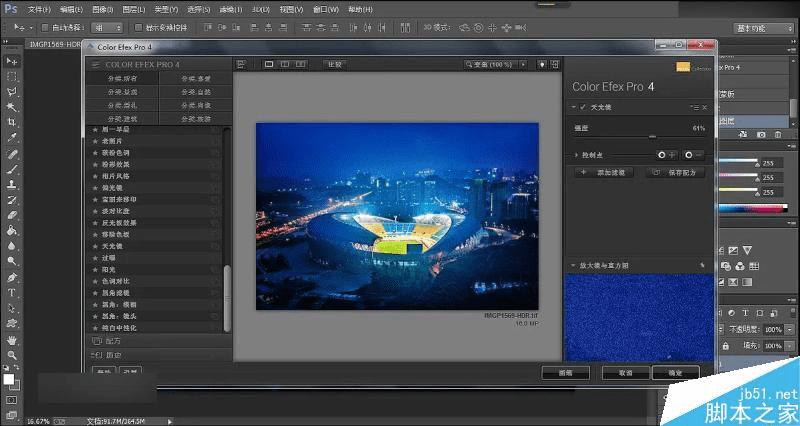Image resolution: width=800 pixels, height=426 pixels.
Task: Open the 基本功能 workspace dropdown
Action: click(763, 29)
